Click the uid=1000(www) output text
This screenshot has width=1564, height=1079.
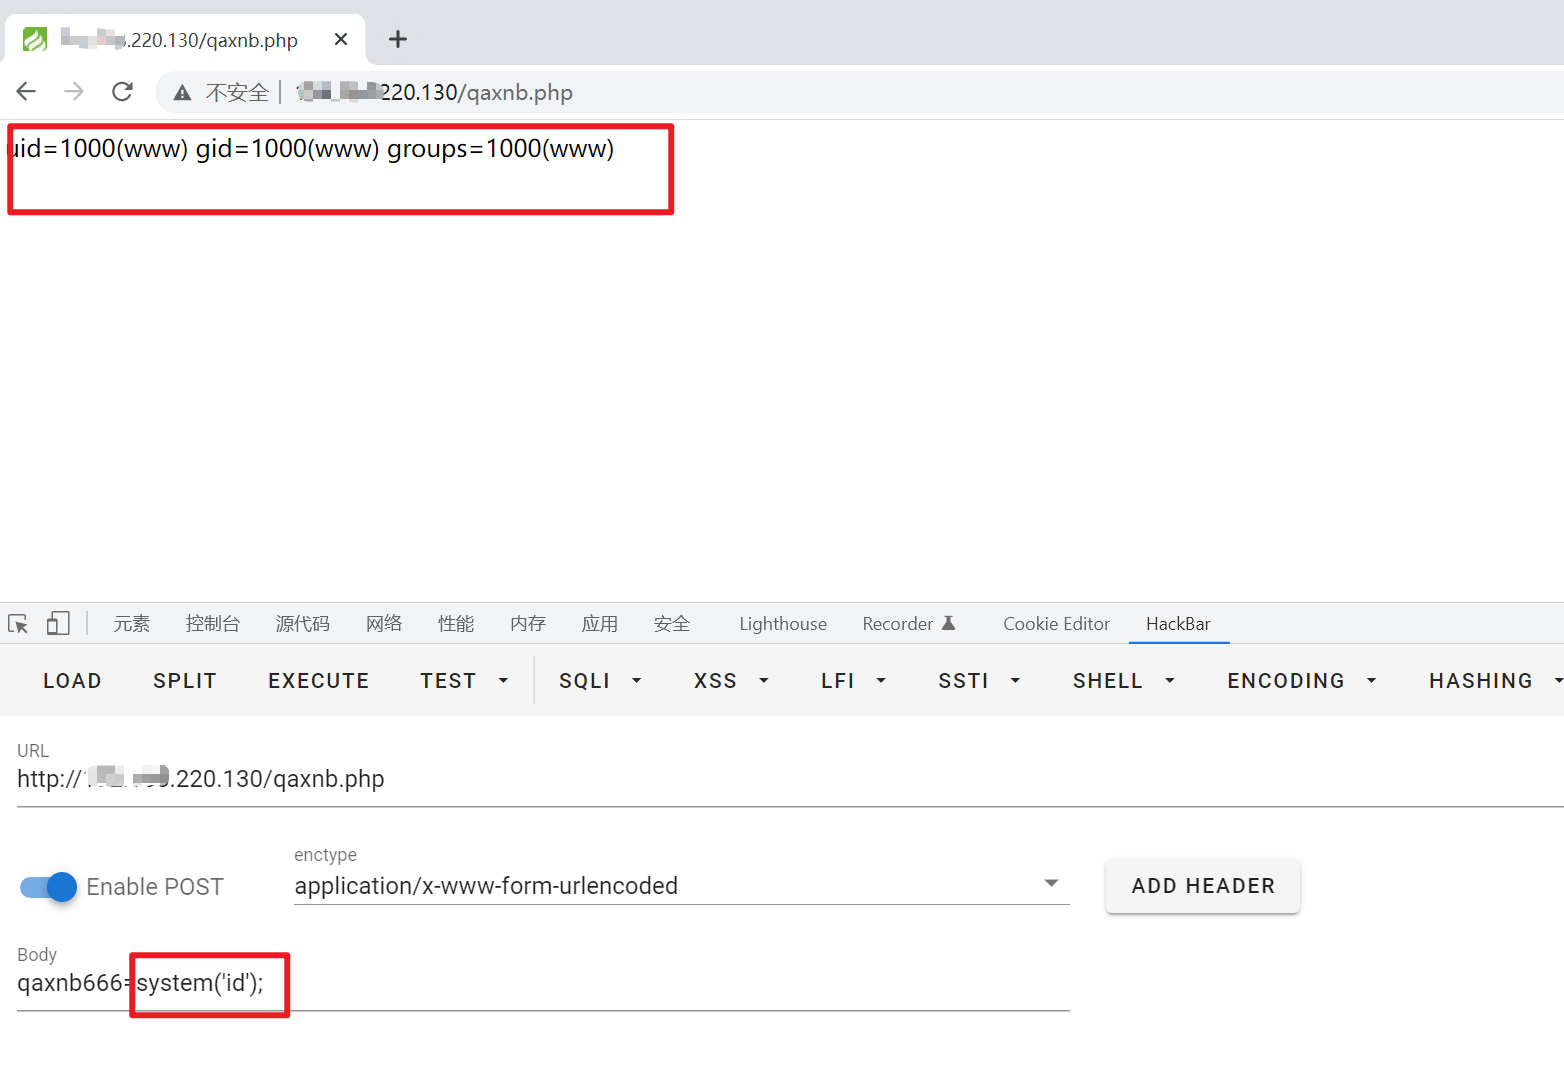pyautogui.click(x=311, y=149)
